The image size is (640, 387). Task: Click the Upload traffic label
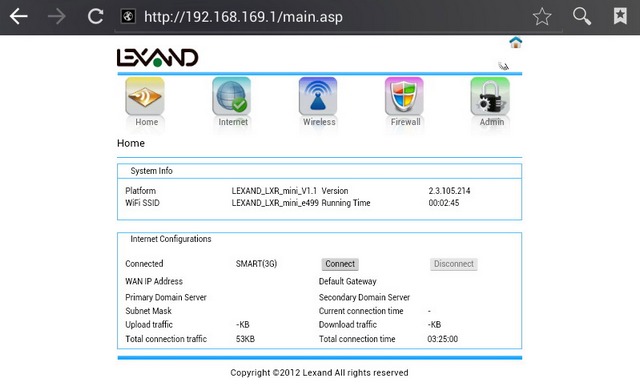pos(149,325)
